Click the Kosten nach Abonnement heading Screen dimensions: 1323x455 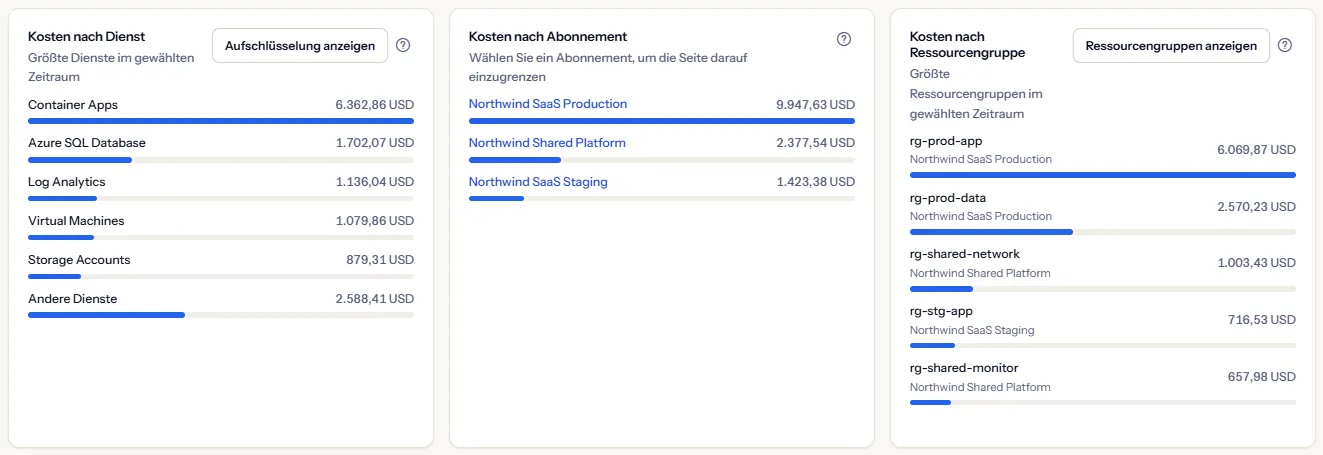[x=548, y=37]
